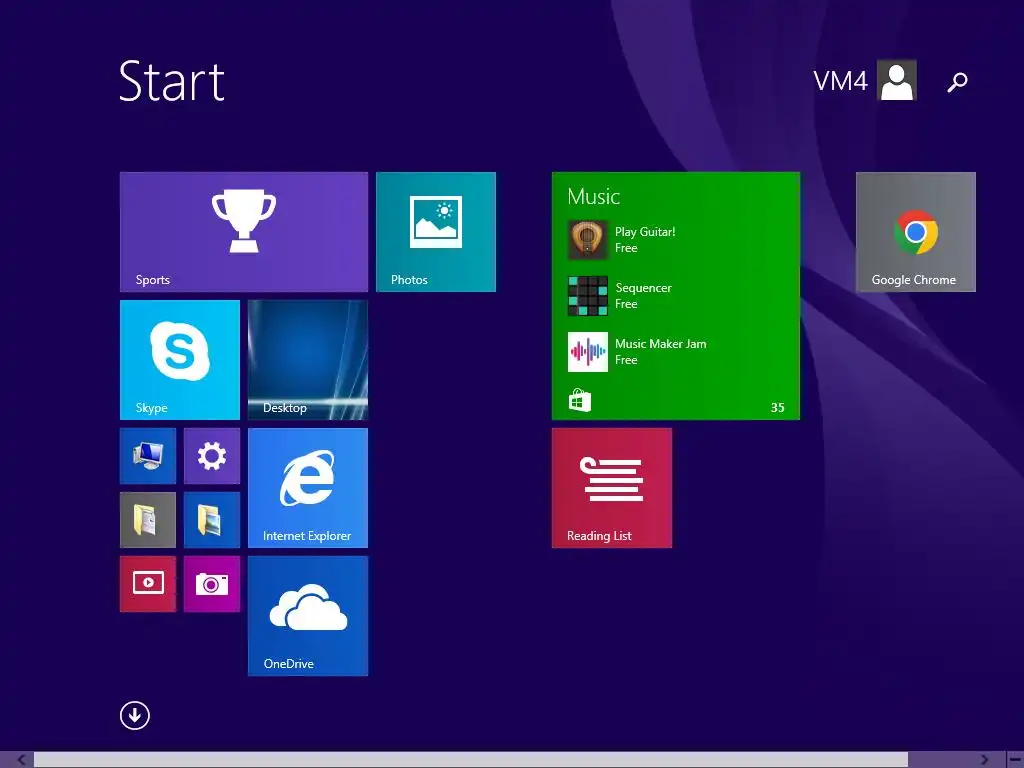Open the Photos tile
Screen dimensions: 1024x768
(x=436, y=232)
